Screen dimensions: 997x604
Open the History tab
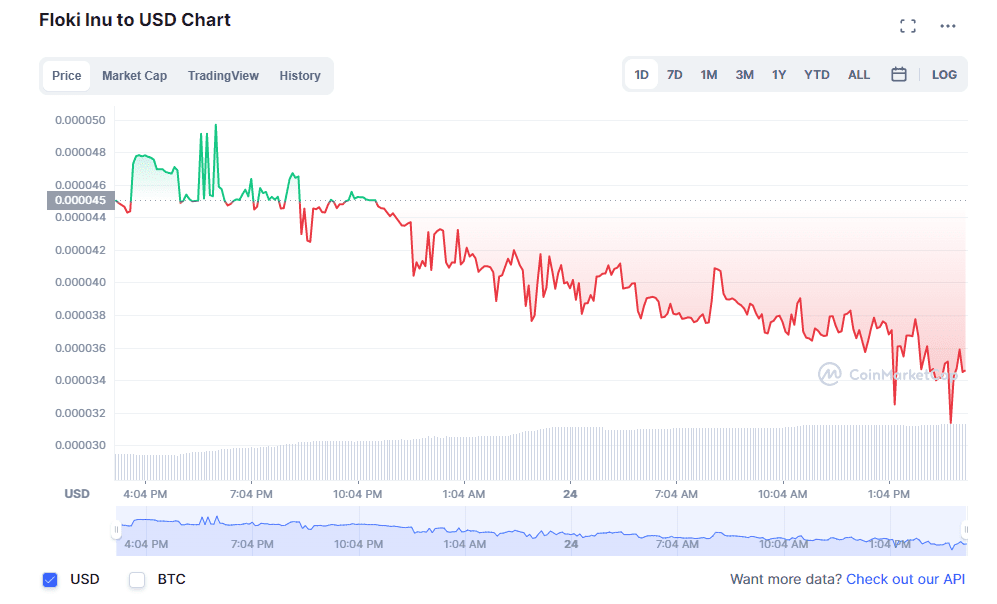point(300,75)
